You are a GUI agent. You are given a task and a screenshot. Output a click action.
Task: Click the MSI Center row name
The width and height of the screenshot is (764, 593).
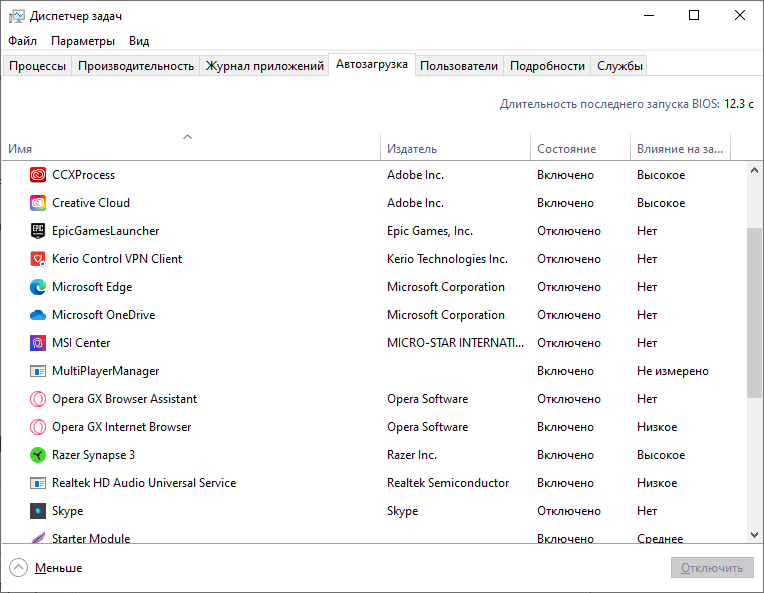(x=81, y=343)
